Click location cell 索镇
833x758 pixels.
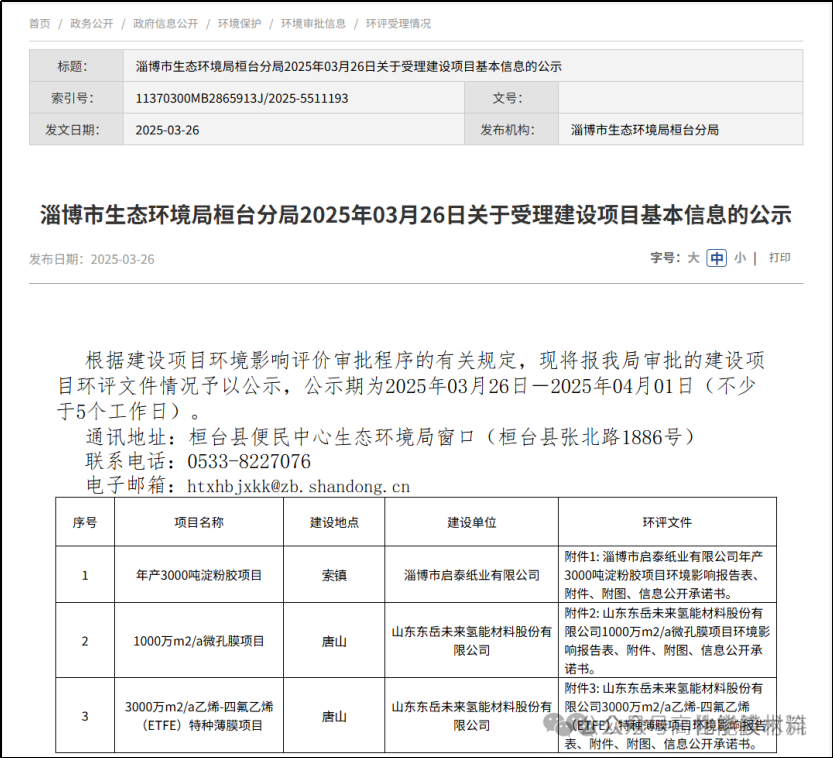pos(334,575)
